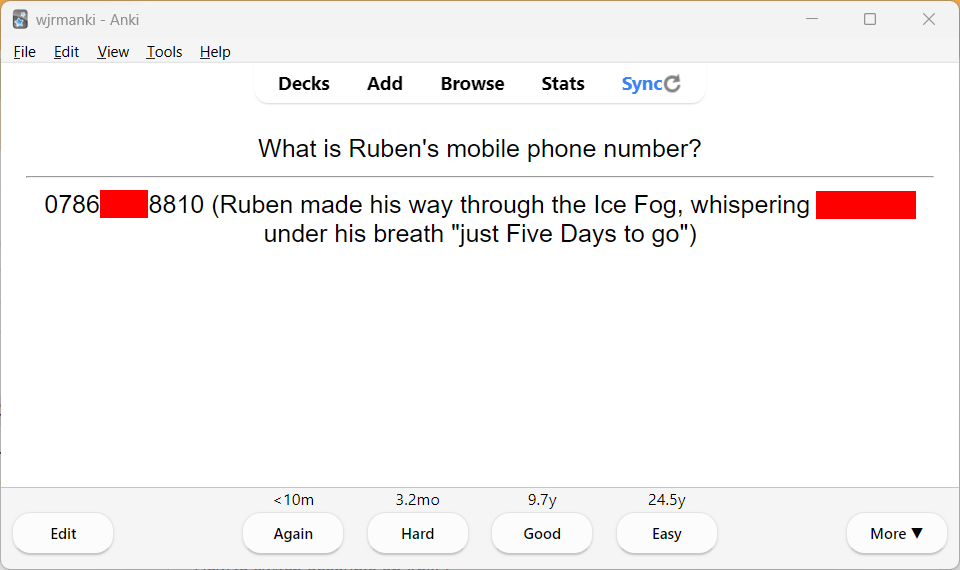This screenshot has height=570, width=960.
Task: Expand the More options dropdown
Action: click(896, 534)
